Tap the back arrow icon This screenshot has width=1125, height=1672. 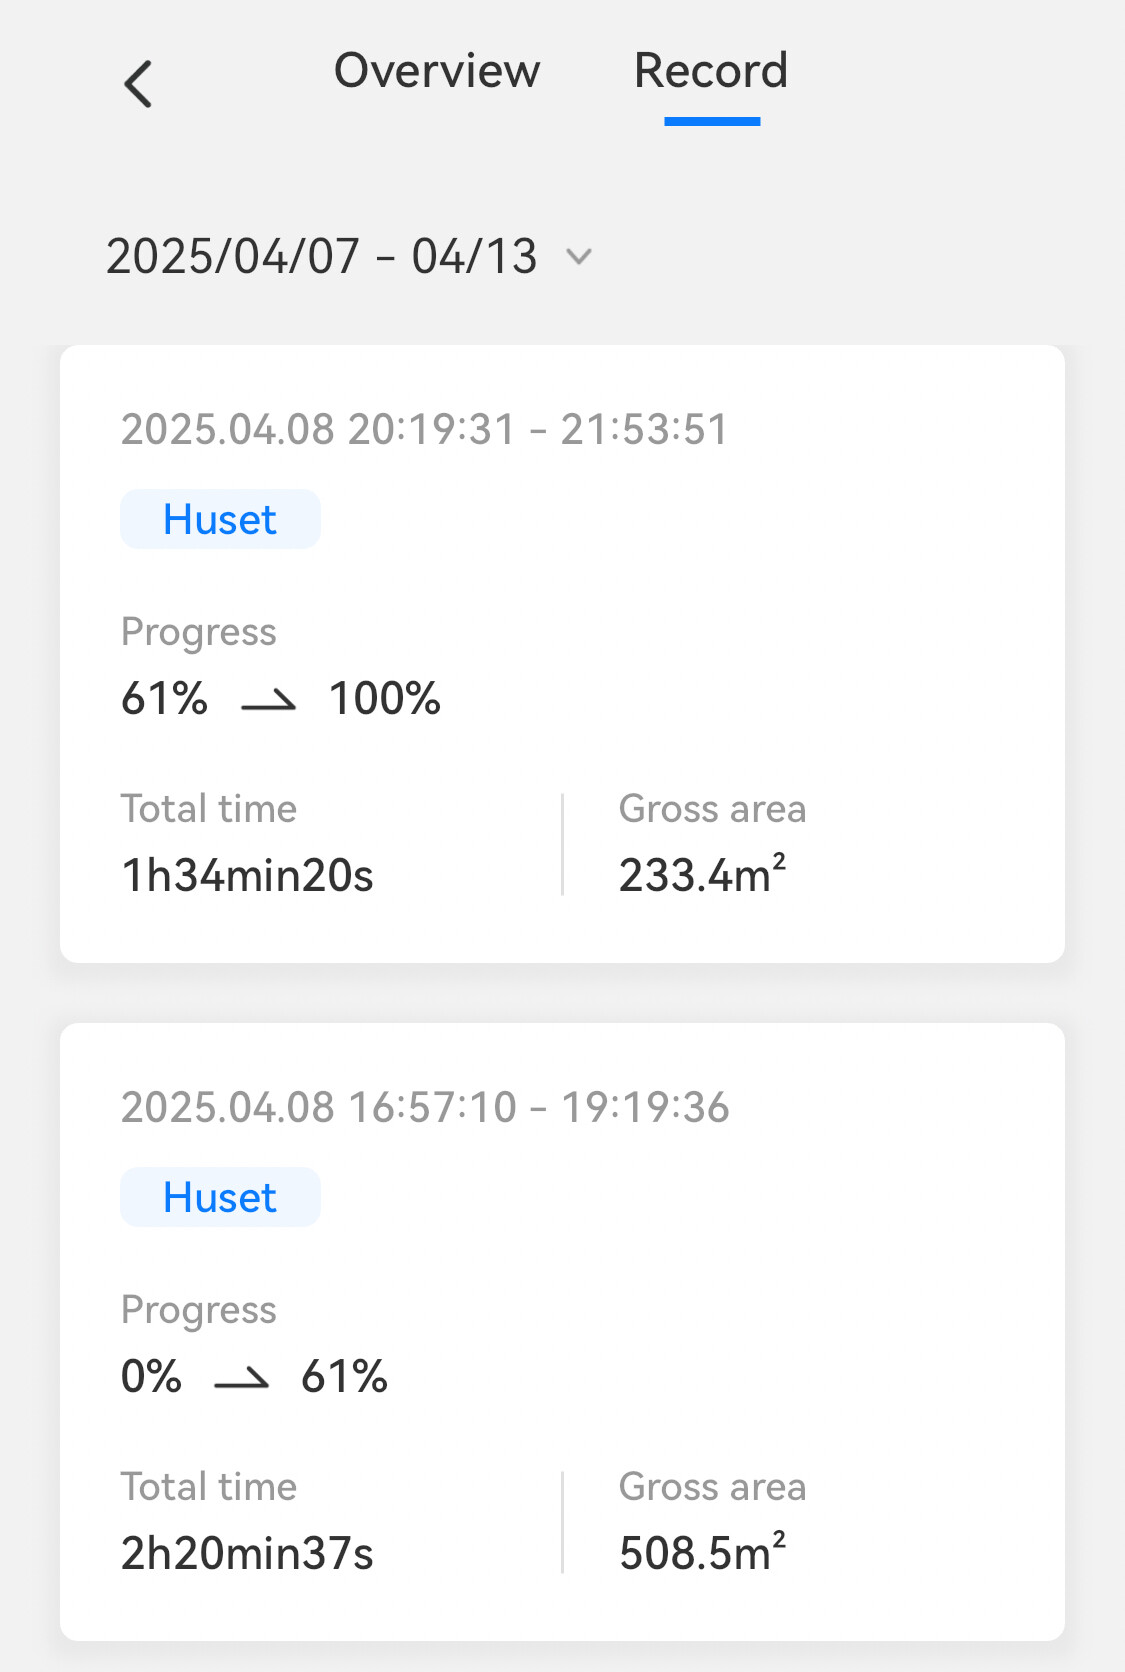point(139,83)
